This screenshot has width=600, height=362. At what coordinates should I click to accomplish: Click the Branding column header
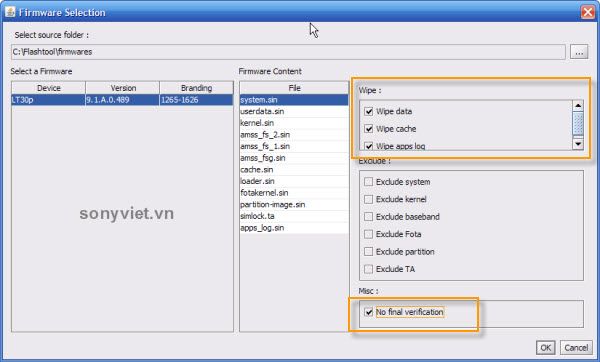coord(196,88)
